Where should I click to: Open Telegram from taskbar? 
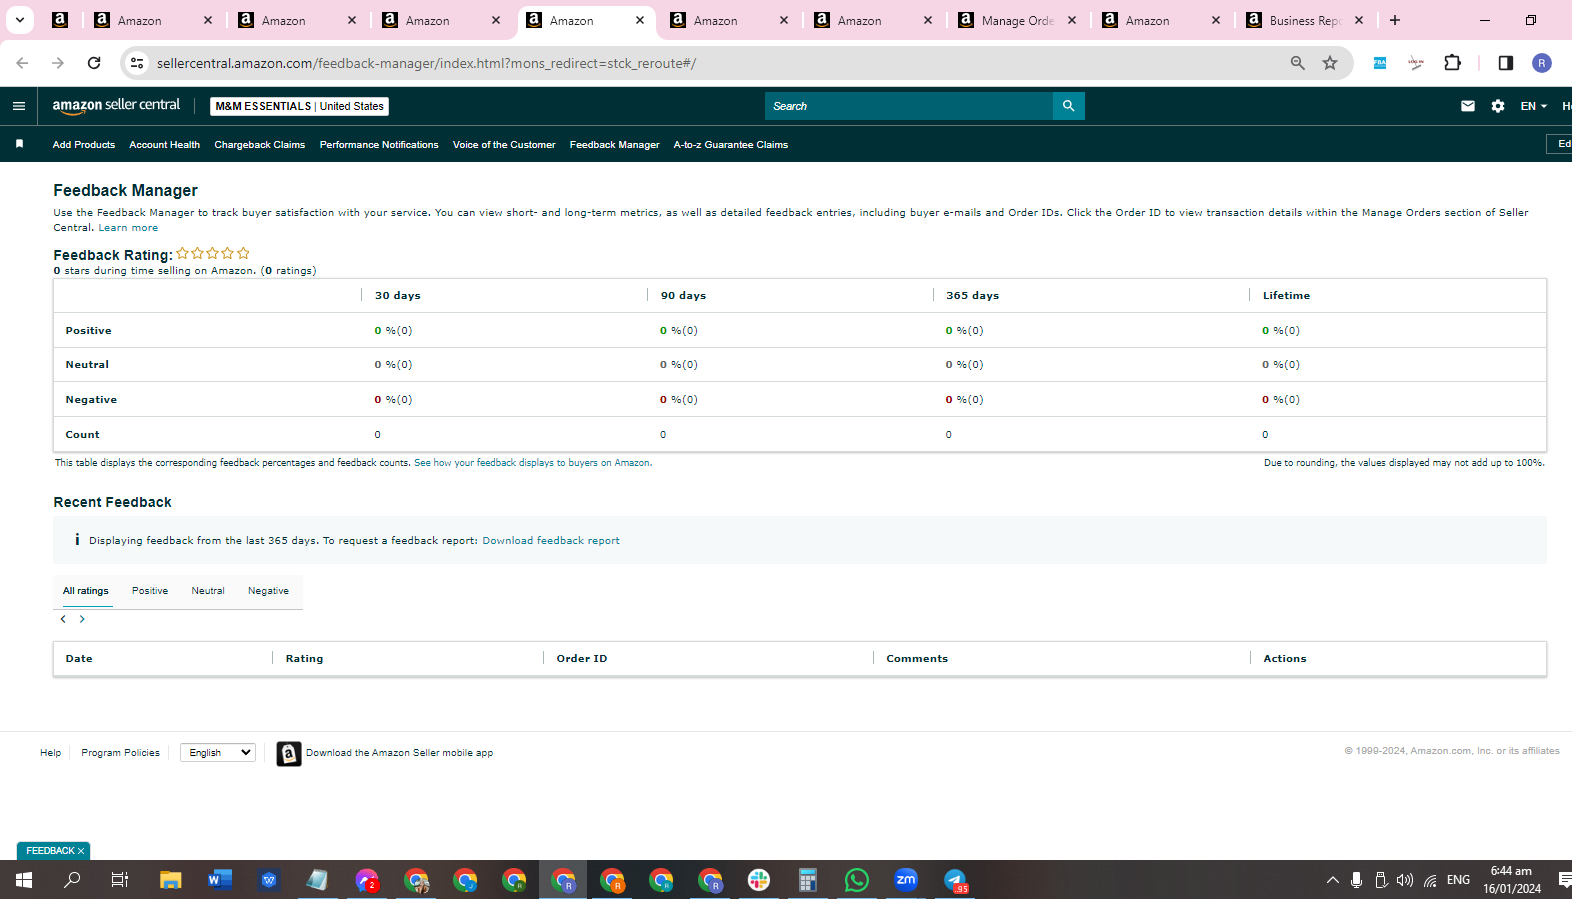pos(955,880)
